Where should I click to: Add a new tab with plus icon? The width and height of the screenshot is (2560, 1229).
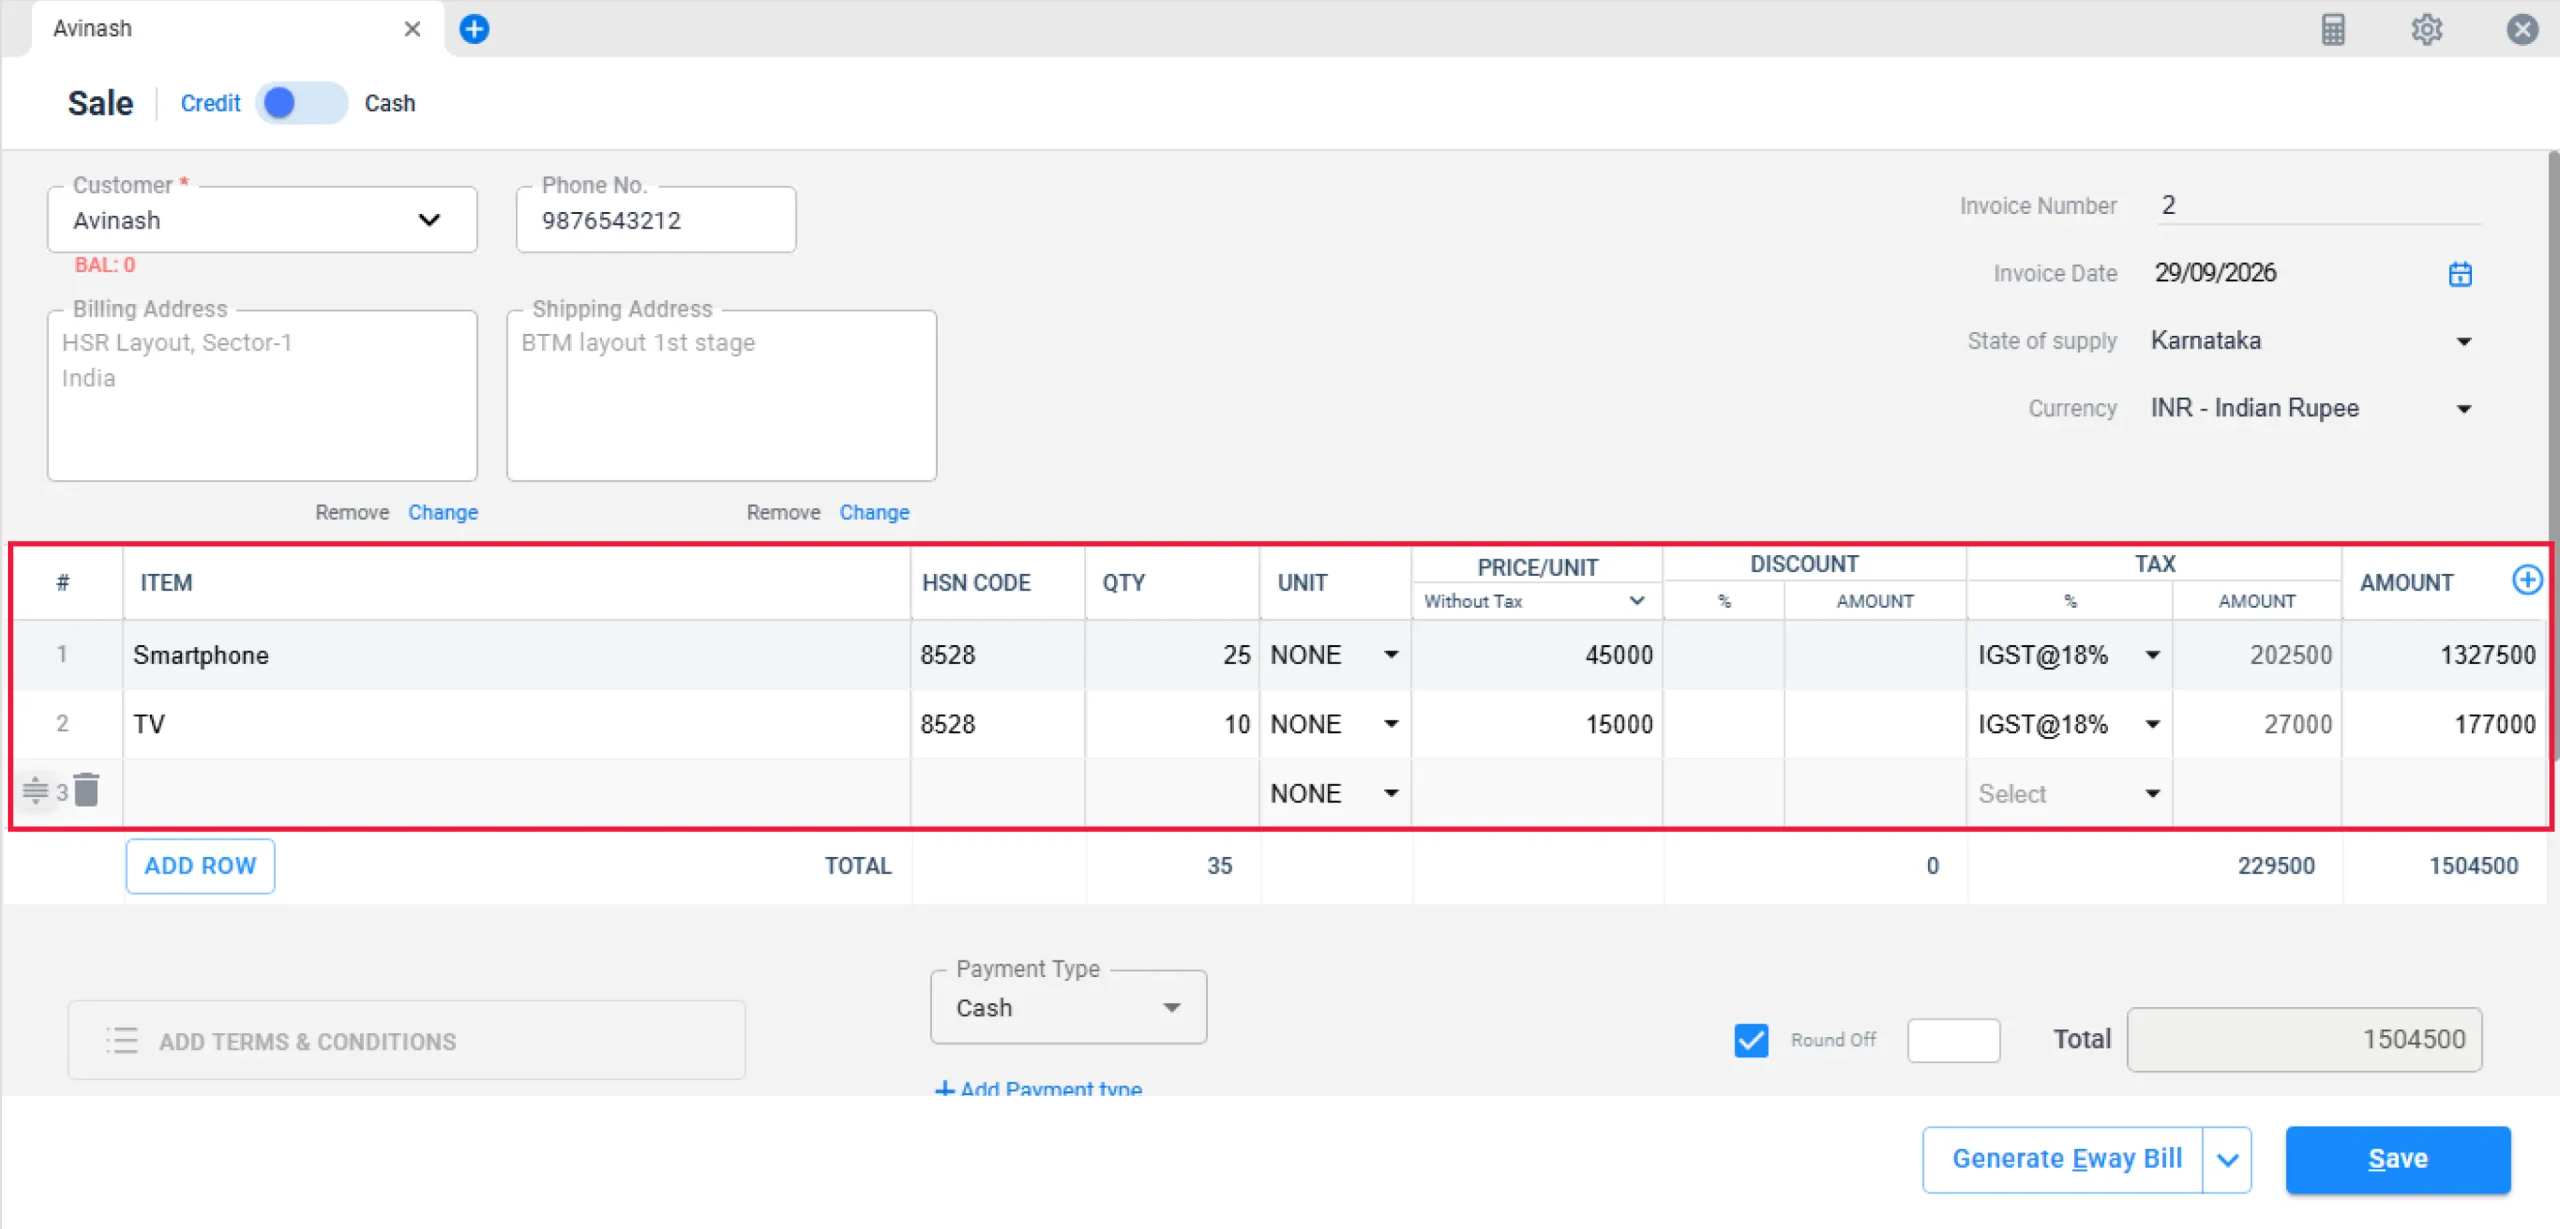click(x=474, y=29)
